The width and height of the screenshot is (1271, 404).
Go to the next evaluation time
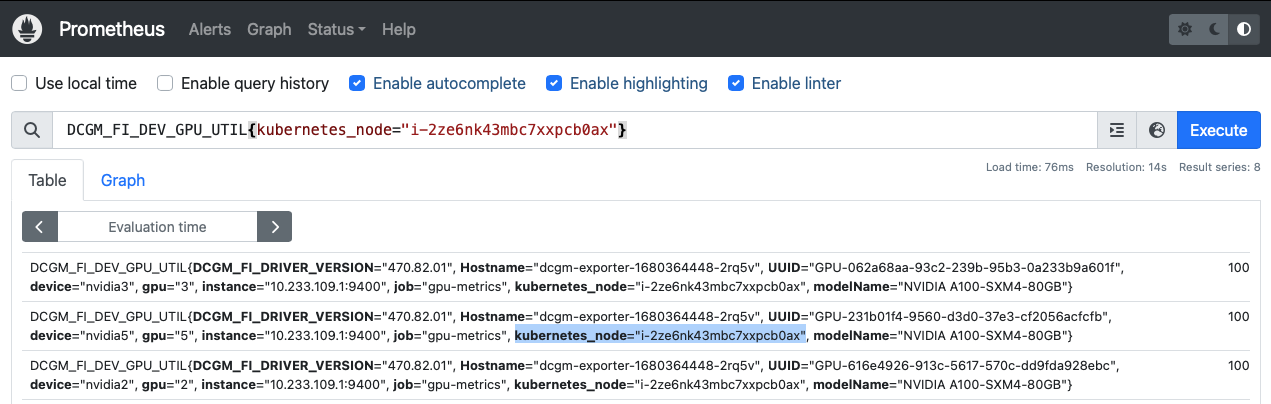click(274, 227)
